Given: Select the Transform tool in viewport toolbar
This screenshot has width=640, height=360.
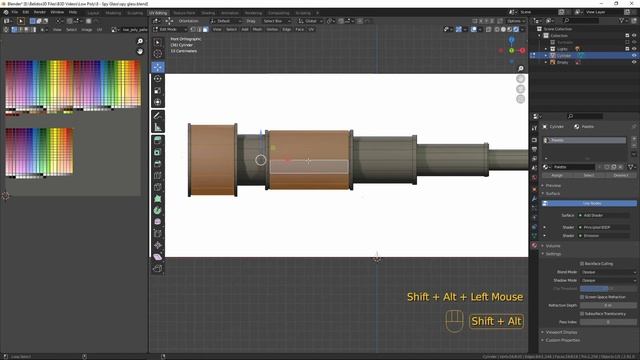Looking at the screenshot, I should (x=158, y=102).
